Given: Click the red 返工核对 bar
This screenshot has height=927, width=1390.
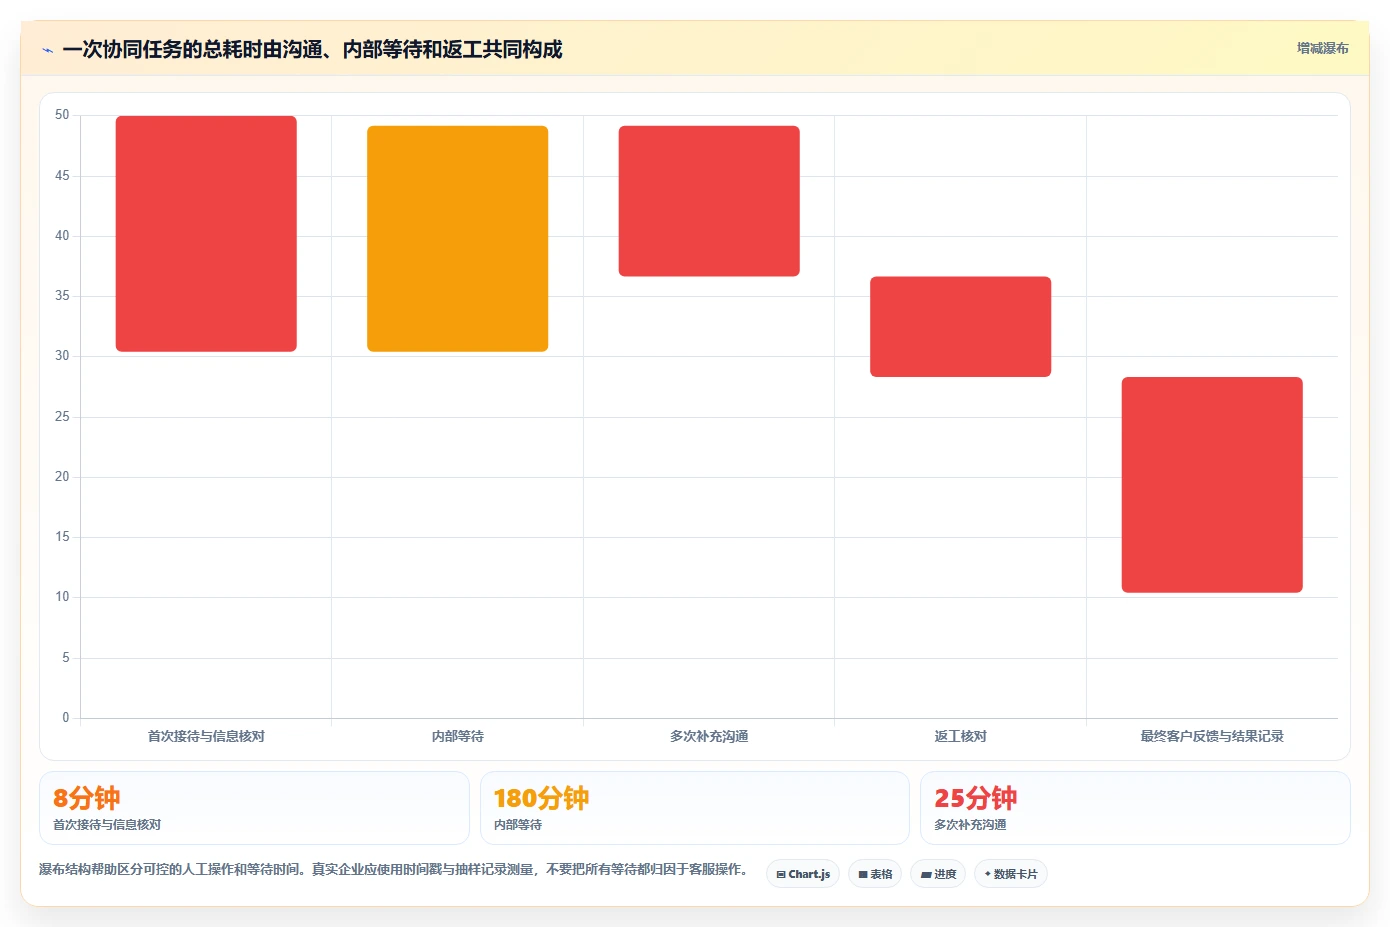Looking at the screenshot, I should tap(960, 327).
